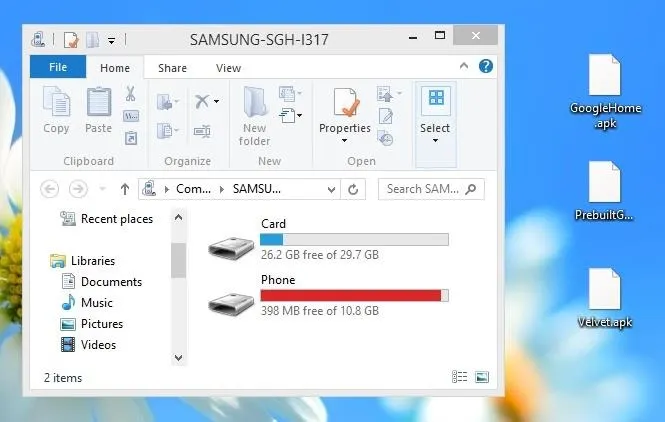Switch to the View tab
The image size is (665, 422).
pos(228,68)
